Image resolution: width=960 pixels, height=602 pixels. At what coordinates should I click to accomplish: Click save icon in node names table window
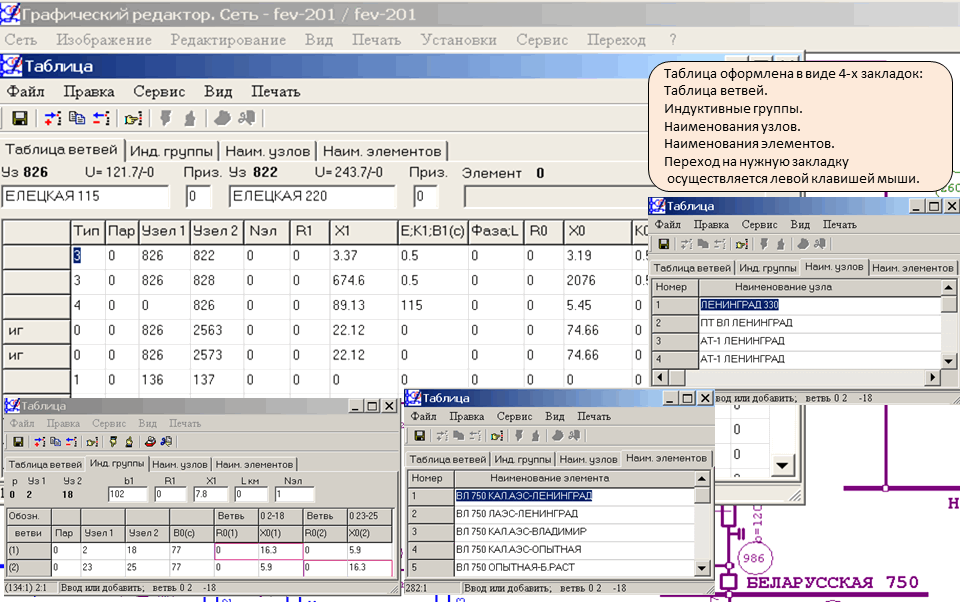click(x=663, y=244)
